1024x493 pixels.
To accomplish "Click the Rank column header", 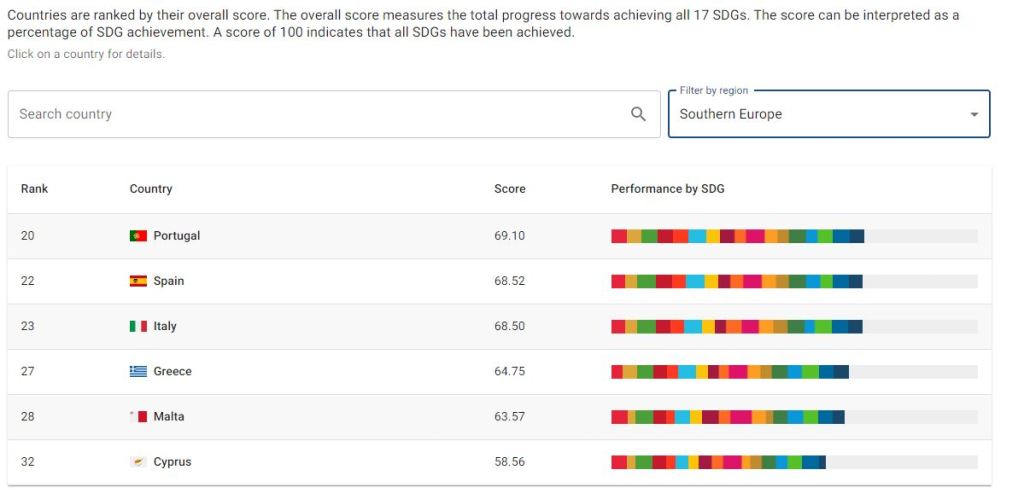I will point(34,189).
